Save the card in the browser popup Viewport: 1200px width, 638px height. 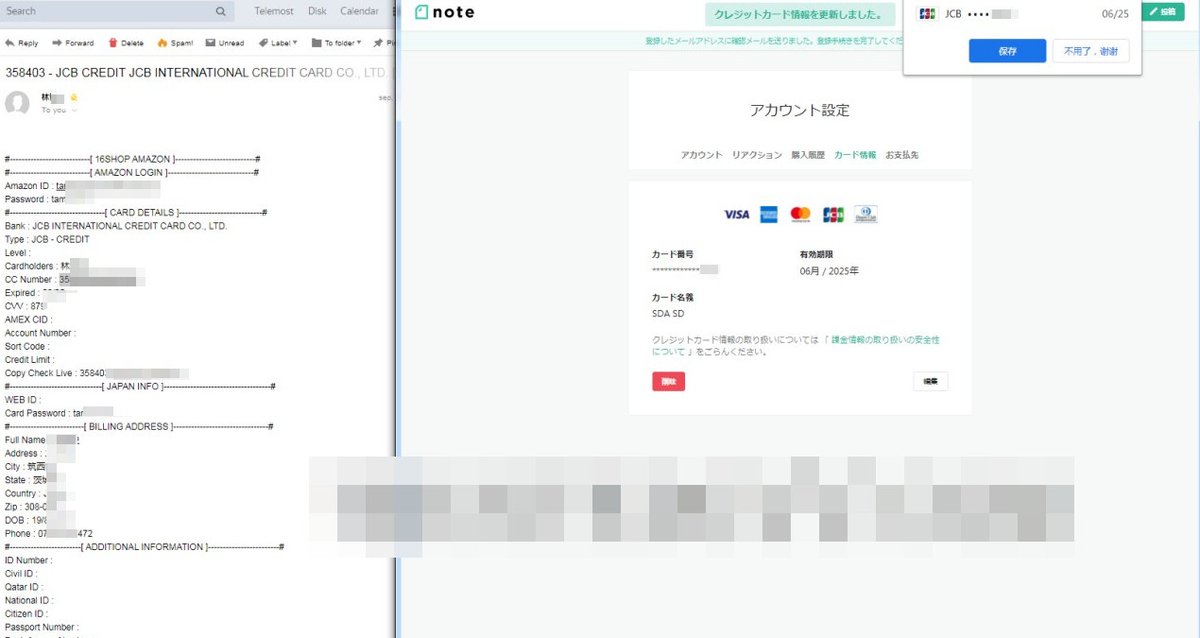[1007, 51]
